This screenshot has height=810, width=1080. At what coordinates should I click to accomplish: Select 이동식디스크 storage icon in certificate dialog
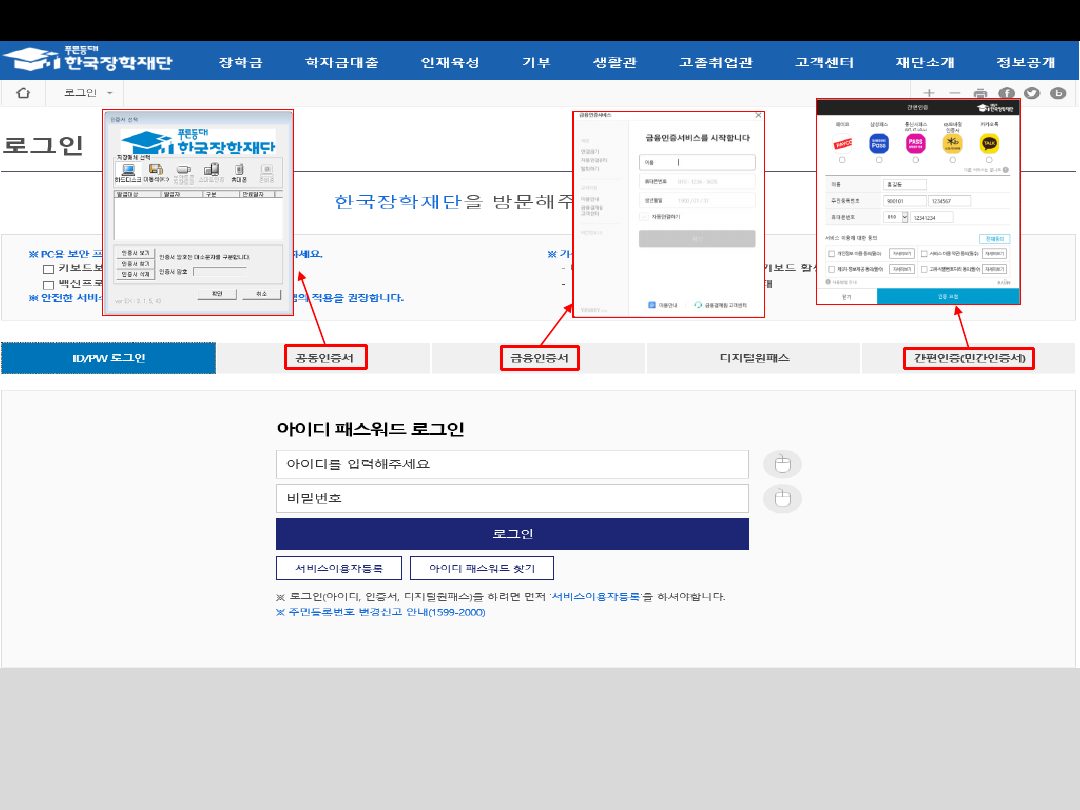(156, 173)
